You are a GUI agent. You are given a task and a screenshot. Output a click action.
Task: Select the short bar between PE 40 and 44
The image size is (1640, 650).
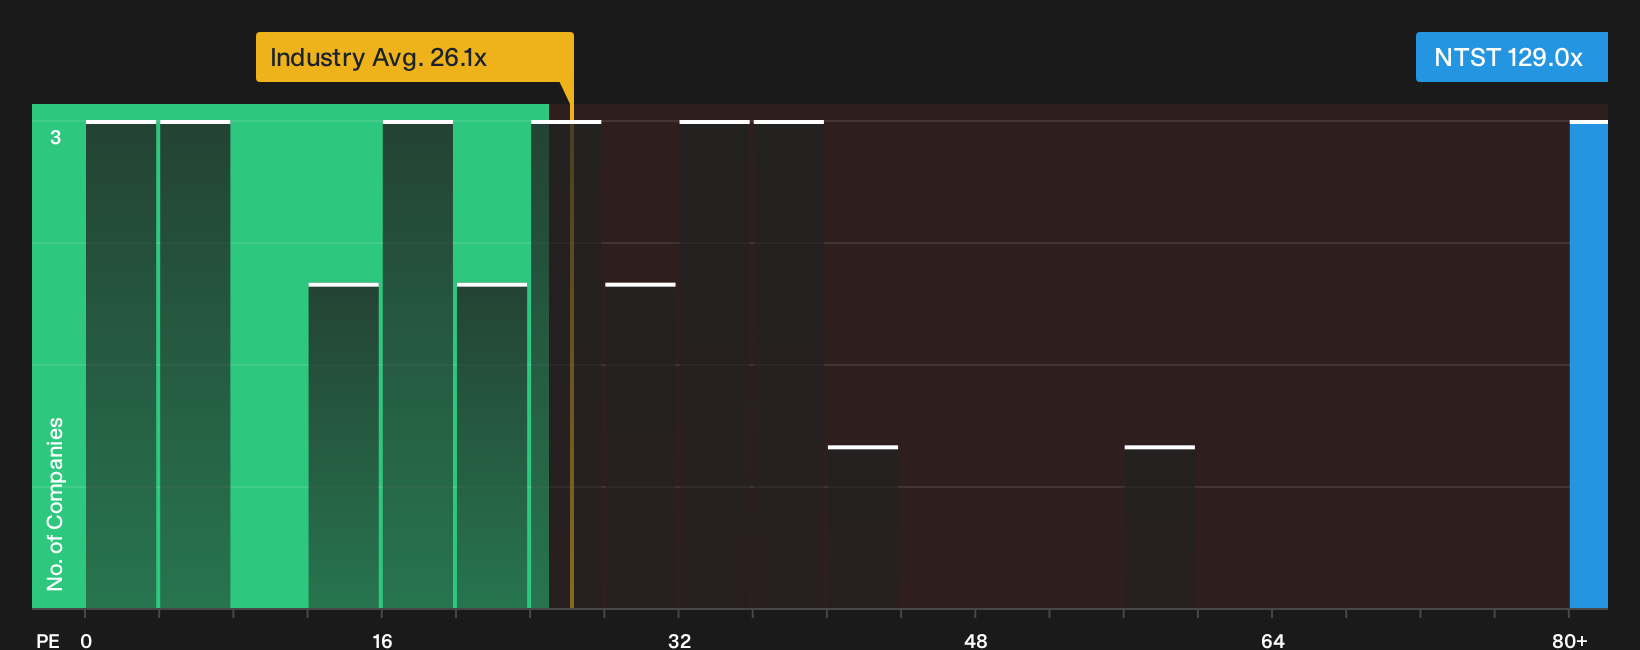click(863, 527)
